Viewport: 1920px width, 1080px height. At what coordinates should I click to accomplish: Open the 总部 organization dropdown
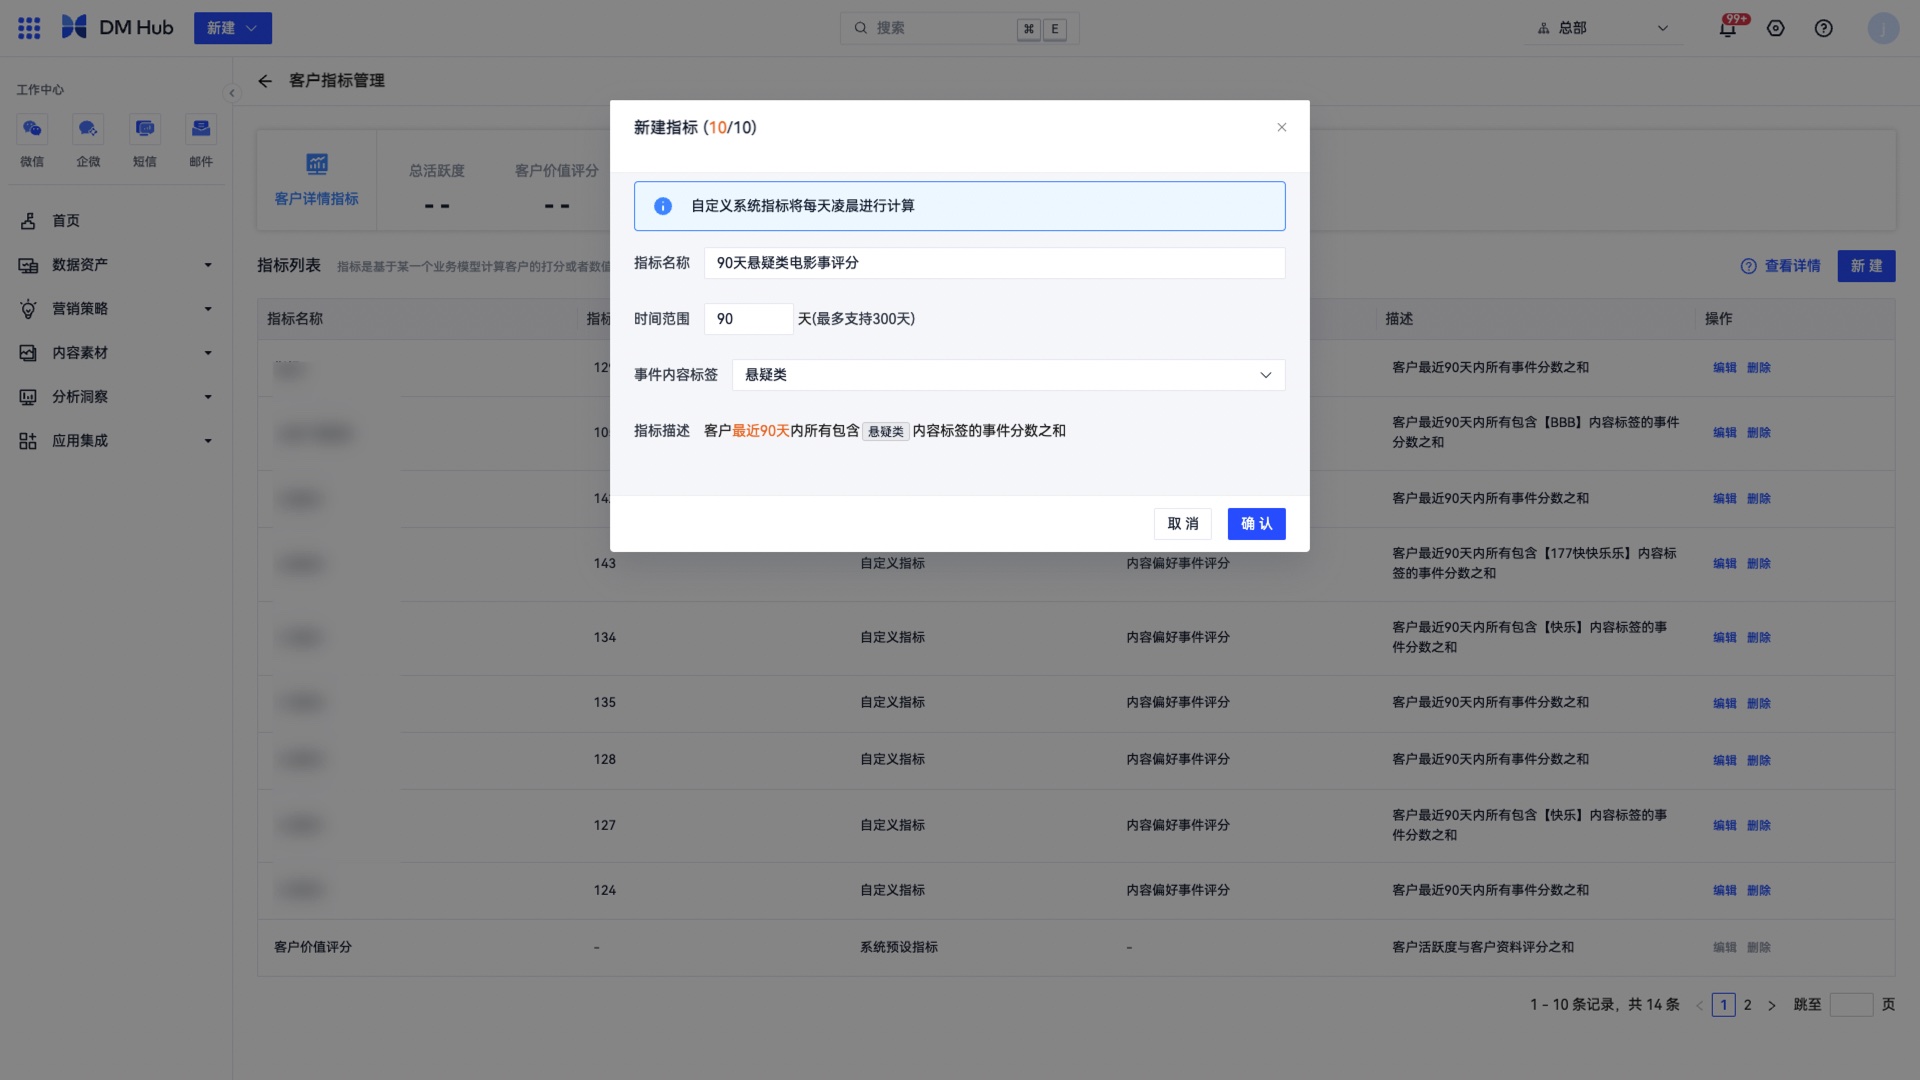[1603, 28]
